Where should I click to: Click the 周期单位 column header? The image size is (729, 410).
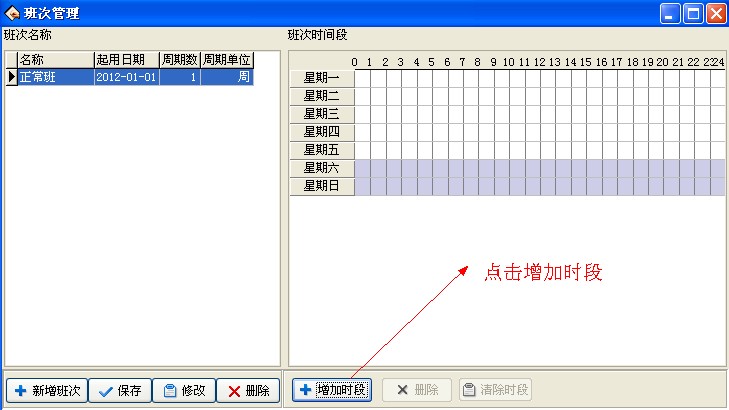[x=227, y=60]
